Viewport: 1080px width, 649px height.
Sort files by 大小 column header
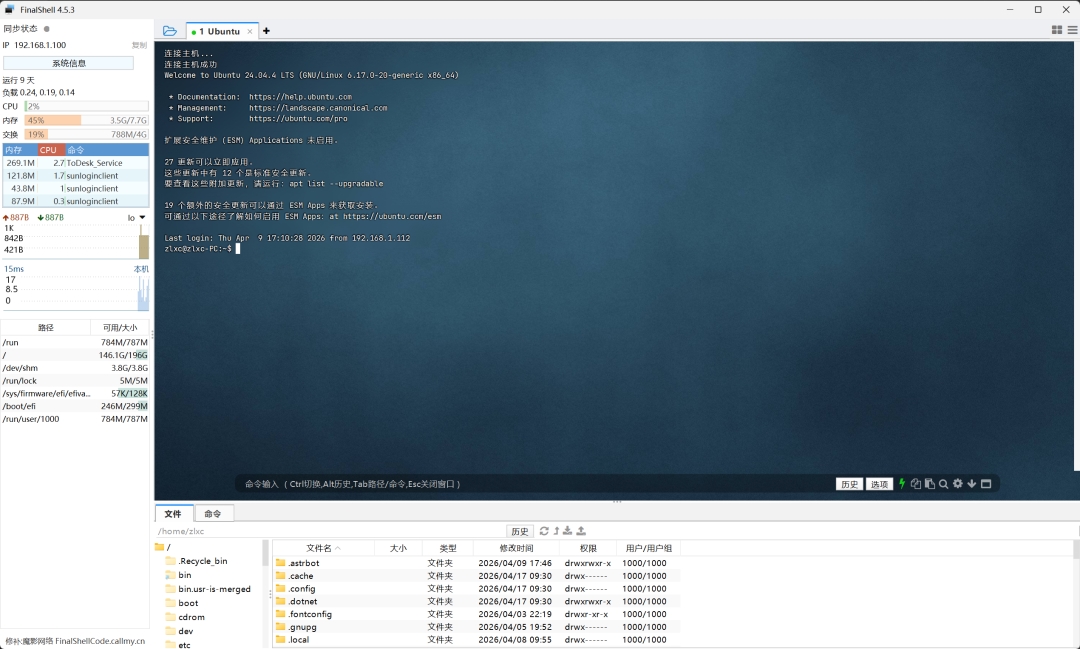pos(398,548)
